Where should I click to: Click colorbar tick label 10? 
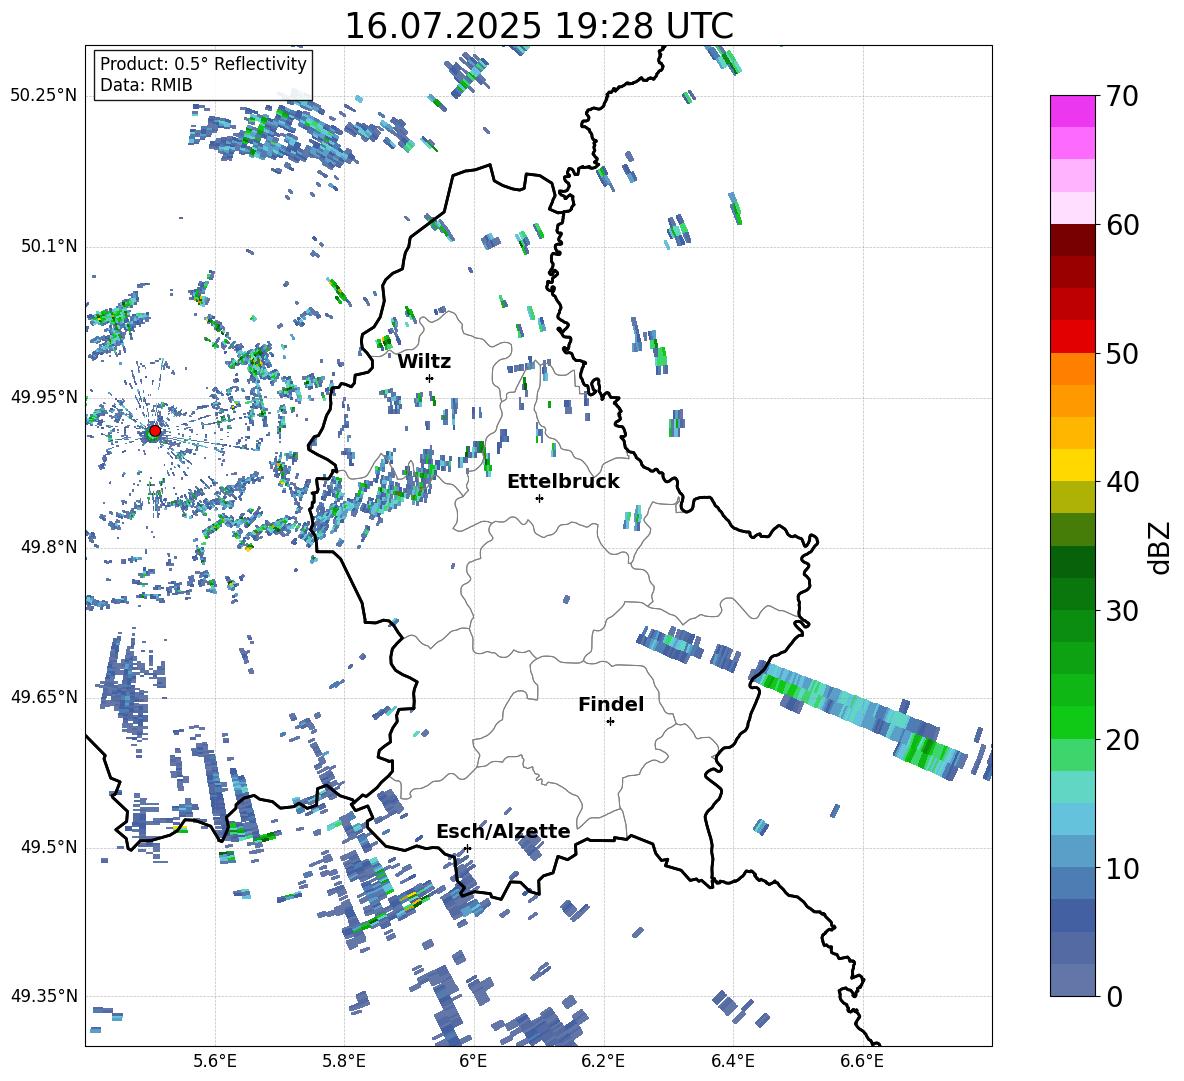pyautogui.click(x=1122, y=869)
